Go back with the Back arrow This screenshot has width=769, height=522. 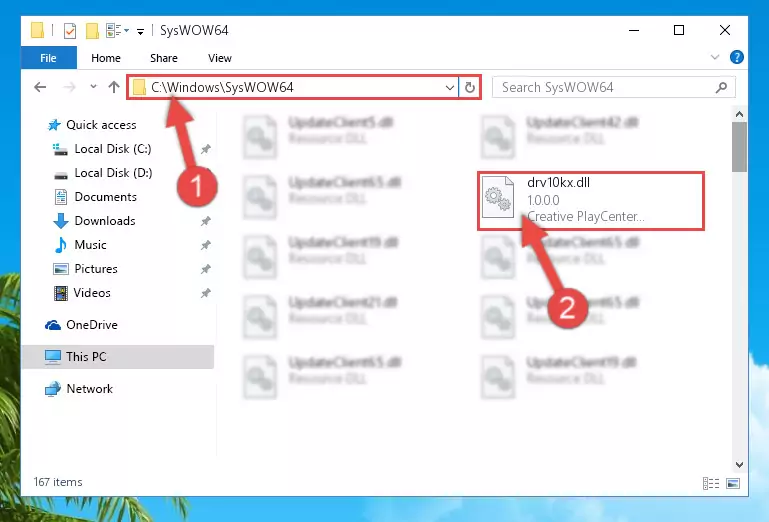tap(40, 87)
